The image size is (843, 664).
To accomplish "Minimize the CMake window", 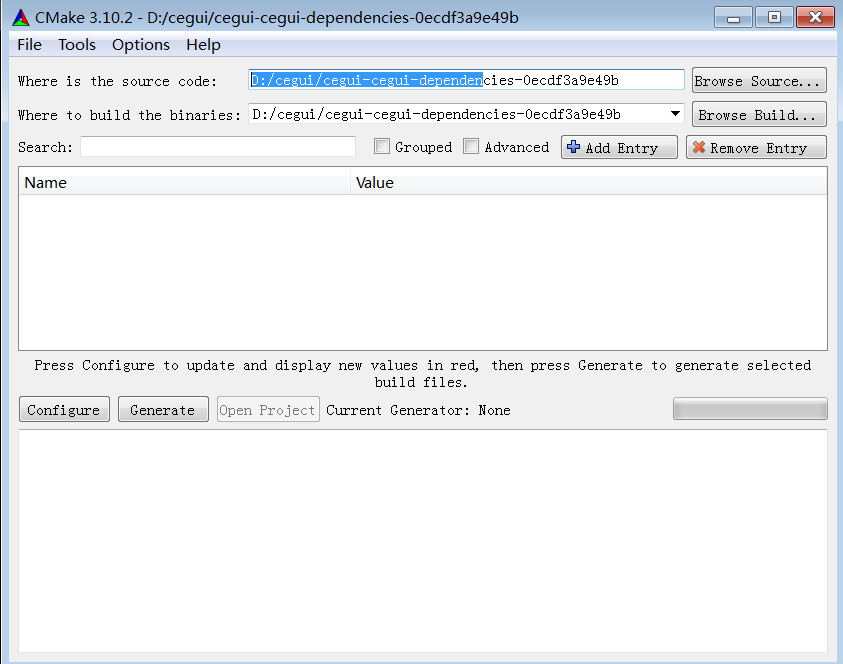I will [733, 18].
